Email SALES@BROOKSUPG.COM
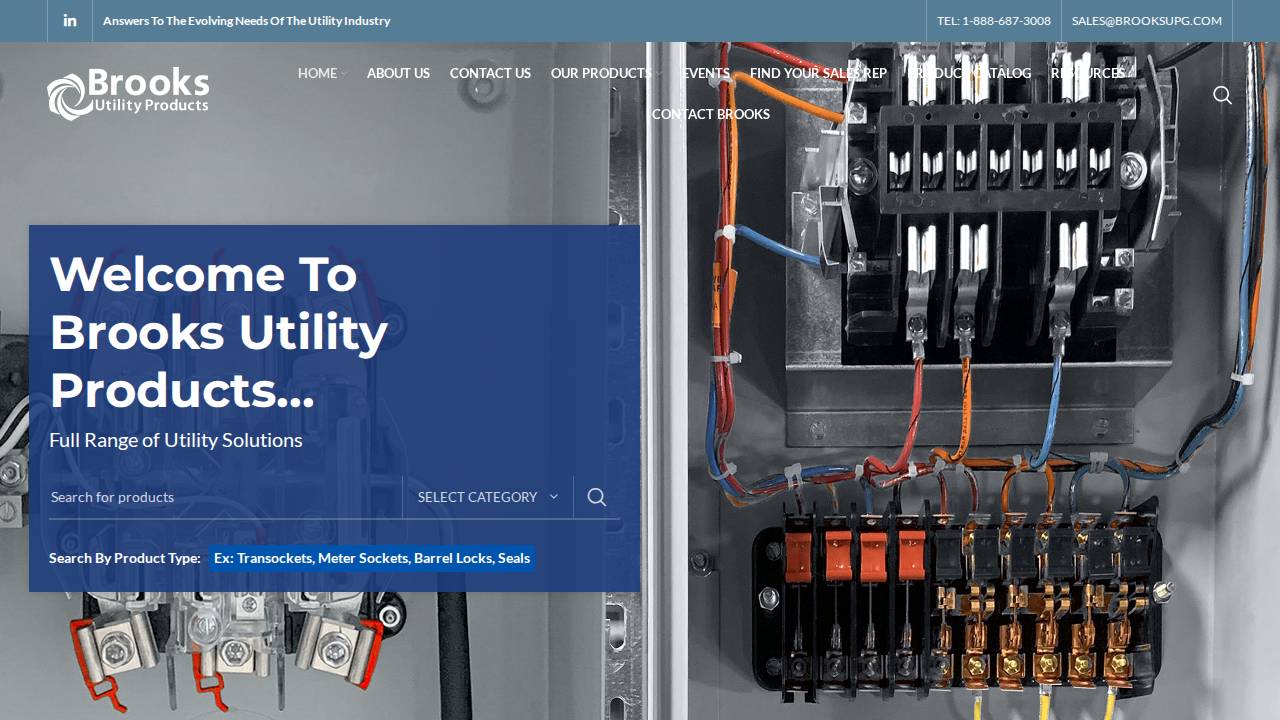Viewport: 1280px width, 720px height. click(x=1146, y=20)
